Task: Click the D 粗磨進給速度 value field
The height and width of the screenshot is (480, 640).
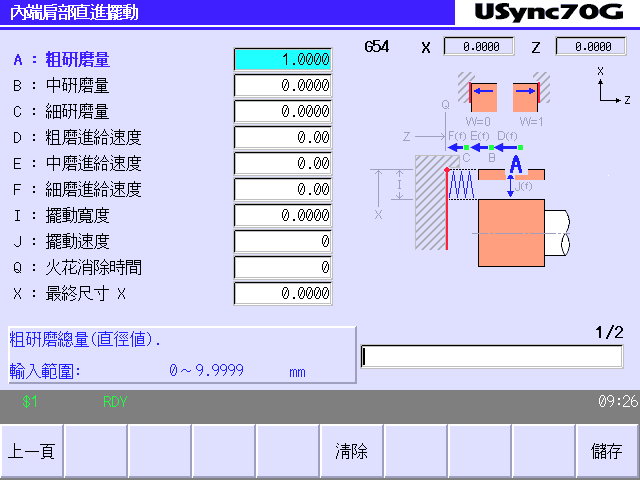Action: (x=282, y=138)
